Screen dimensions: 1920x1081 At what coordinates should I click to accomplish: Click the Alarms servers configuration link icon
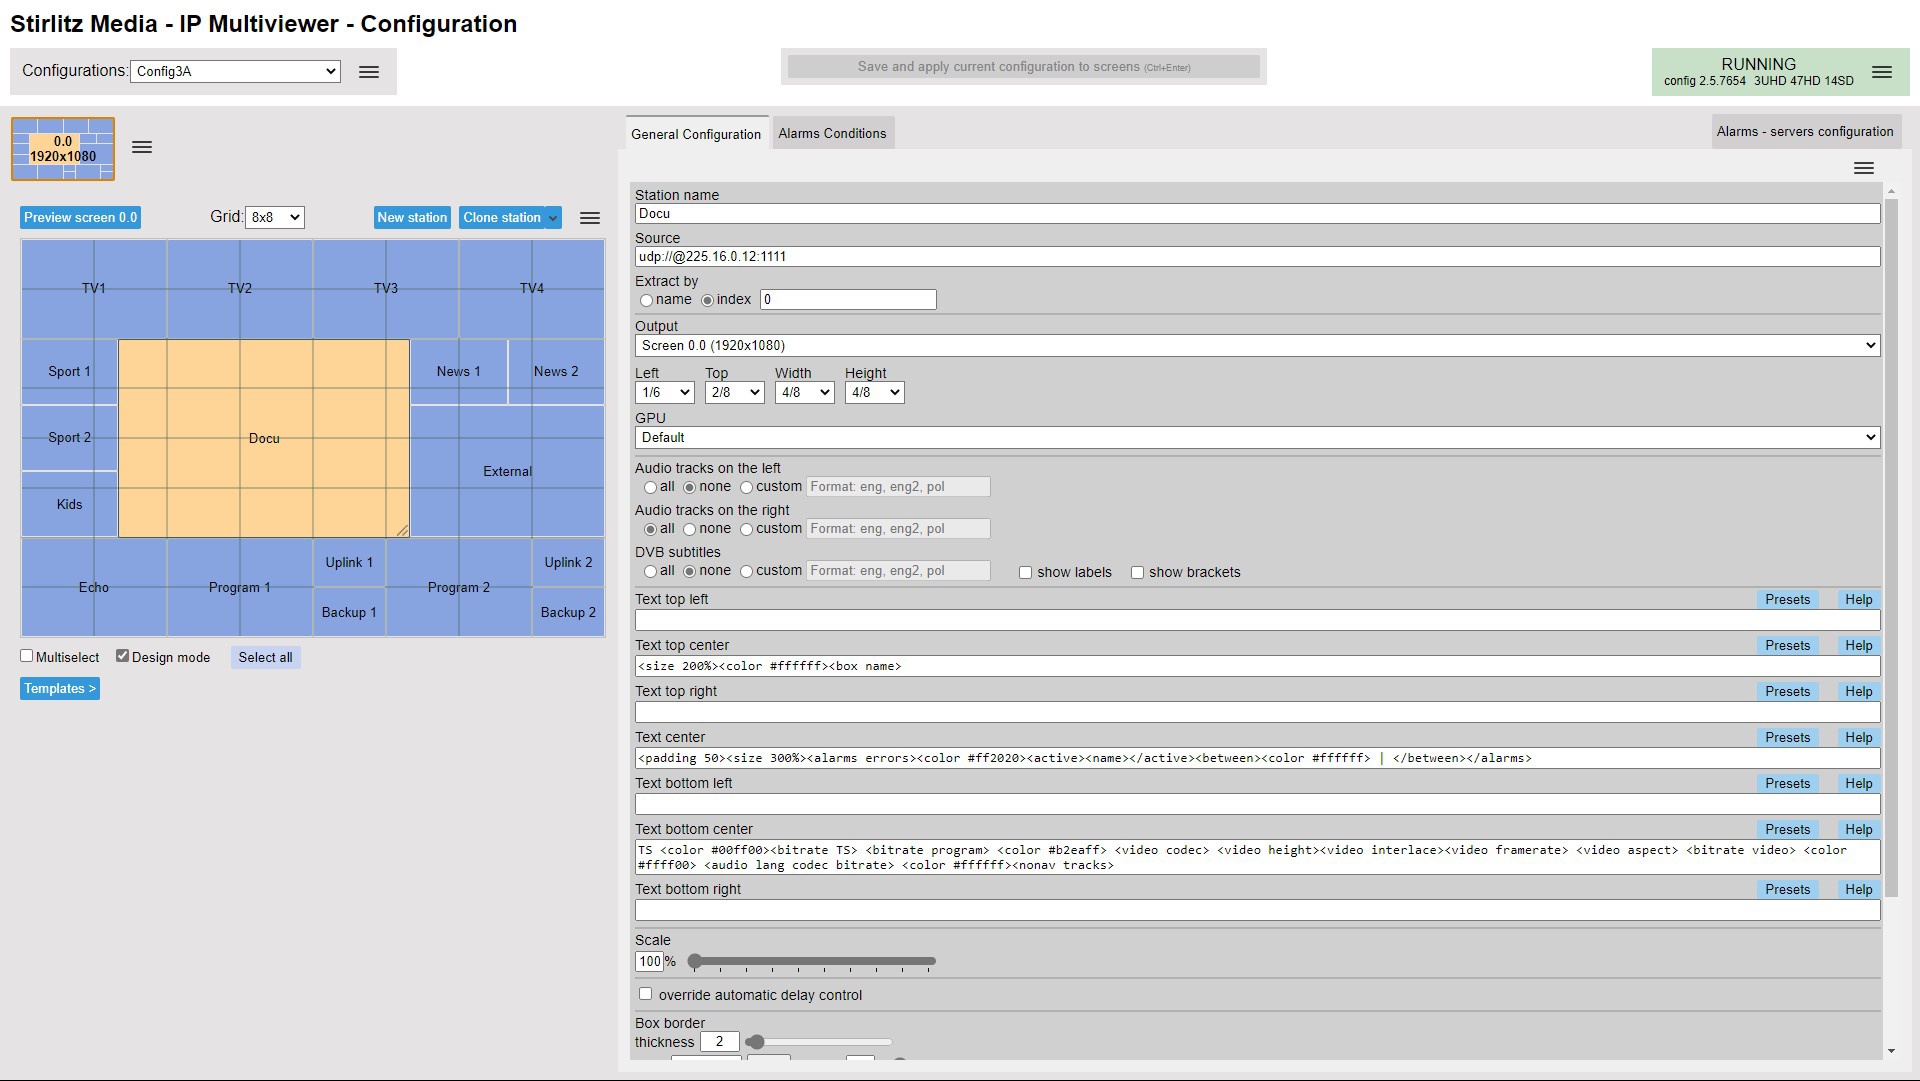coord(1801,131)
